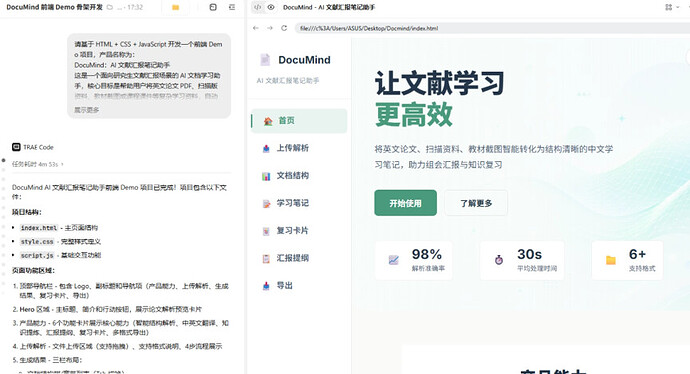Collapse the chat sidebar with the list icon
The width and height of the screenshot is (690, 374).
tap(232, 7)
